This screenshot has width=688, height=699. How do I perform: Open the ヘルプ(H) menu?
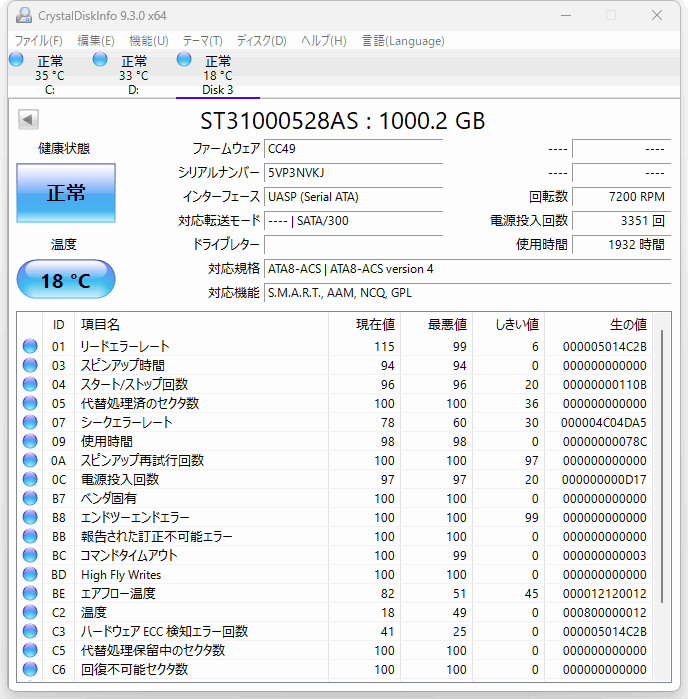click(324, 41)
